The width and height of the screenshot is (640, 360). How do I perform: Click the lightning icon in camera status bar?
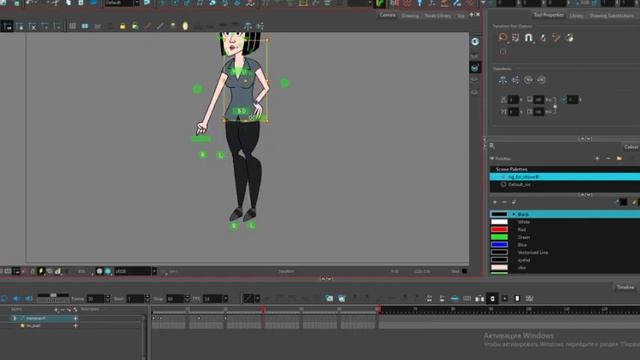(41, 271)
